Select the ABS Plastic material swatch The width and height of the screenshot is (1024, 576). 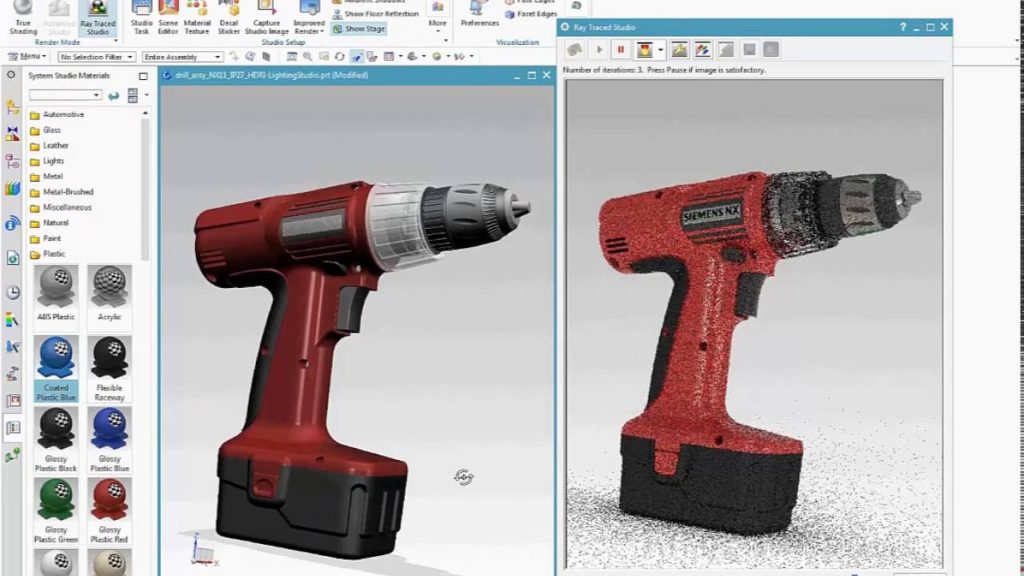point(55,295)
